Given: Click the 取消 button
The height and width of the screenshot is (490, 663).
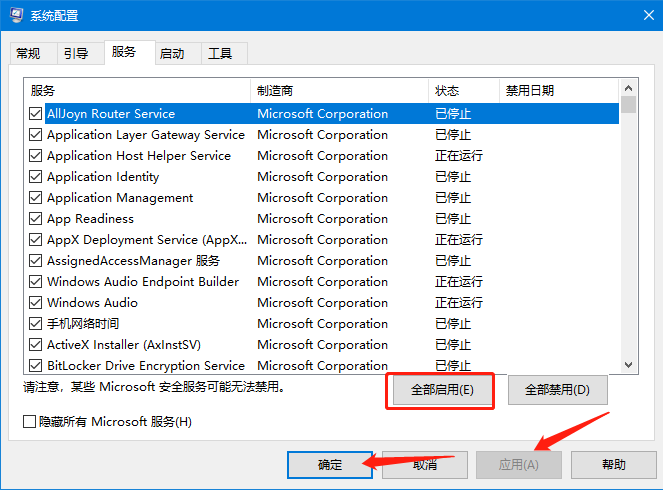Looking at the screenshot, I should coord(424,465).
